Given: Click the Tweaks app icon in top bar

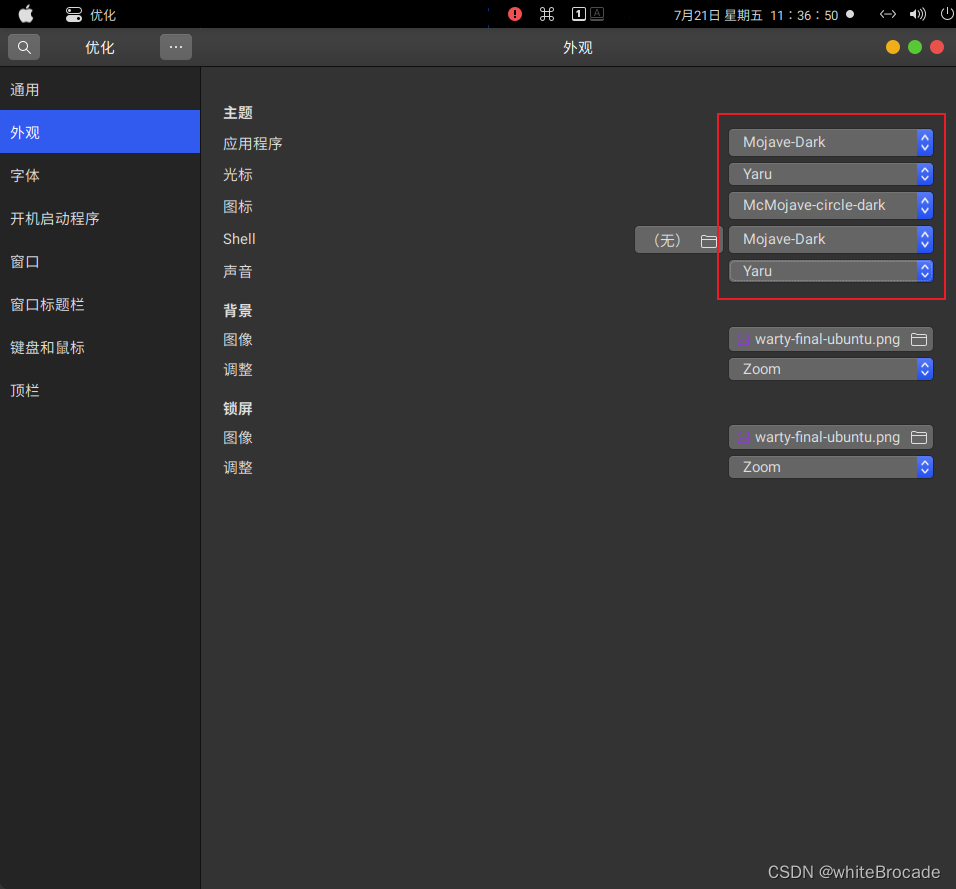Looking at the screenshot, I should (74, 15).
